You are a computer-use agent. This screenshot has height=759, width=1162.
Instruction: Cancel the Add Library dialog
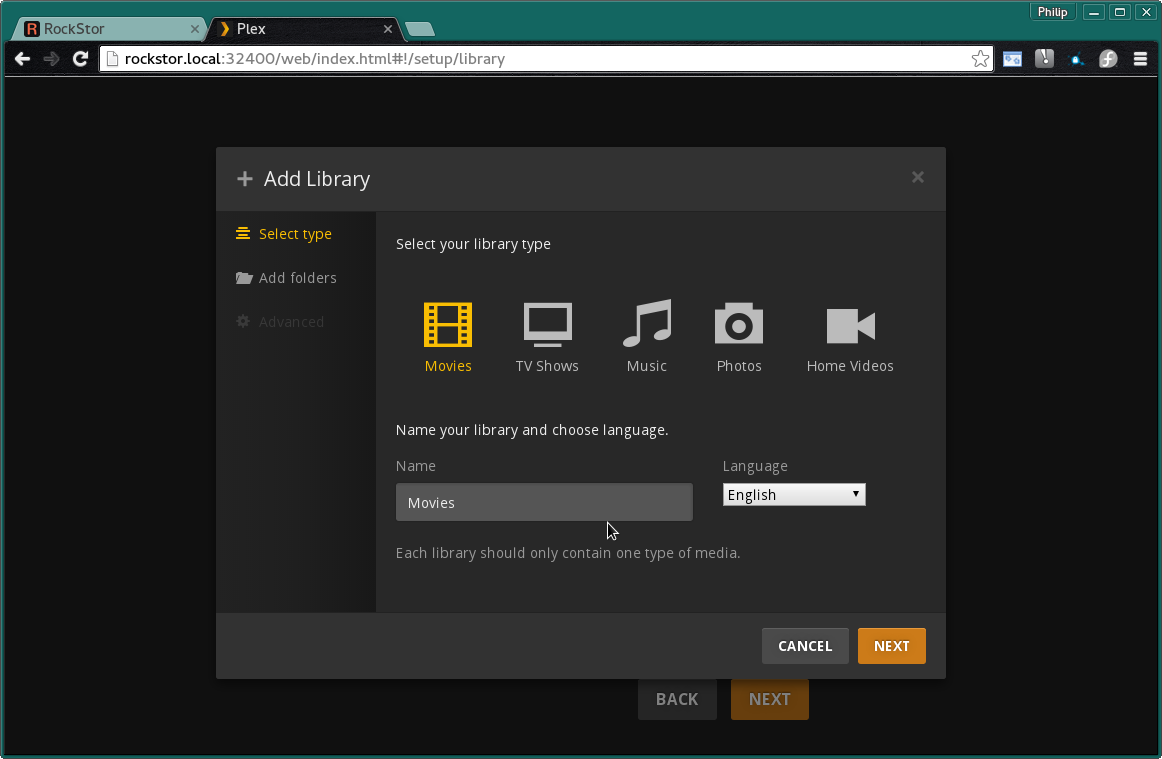click(x=805, y=646)
